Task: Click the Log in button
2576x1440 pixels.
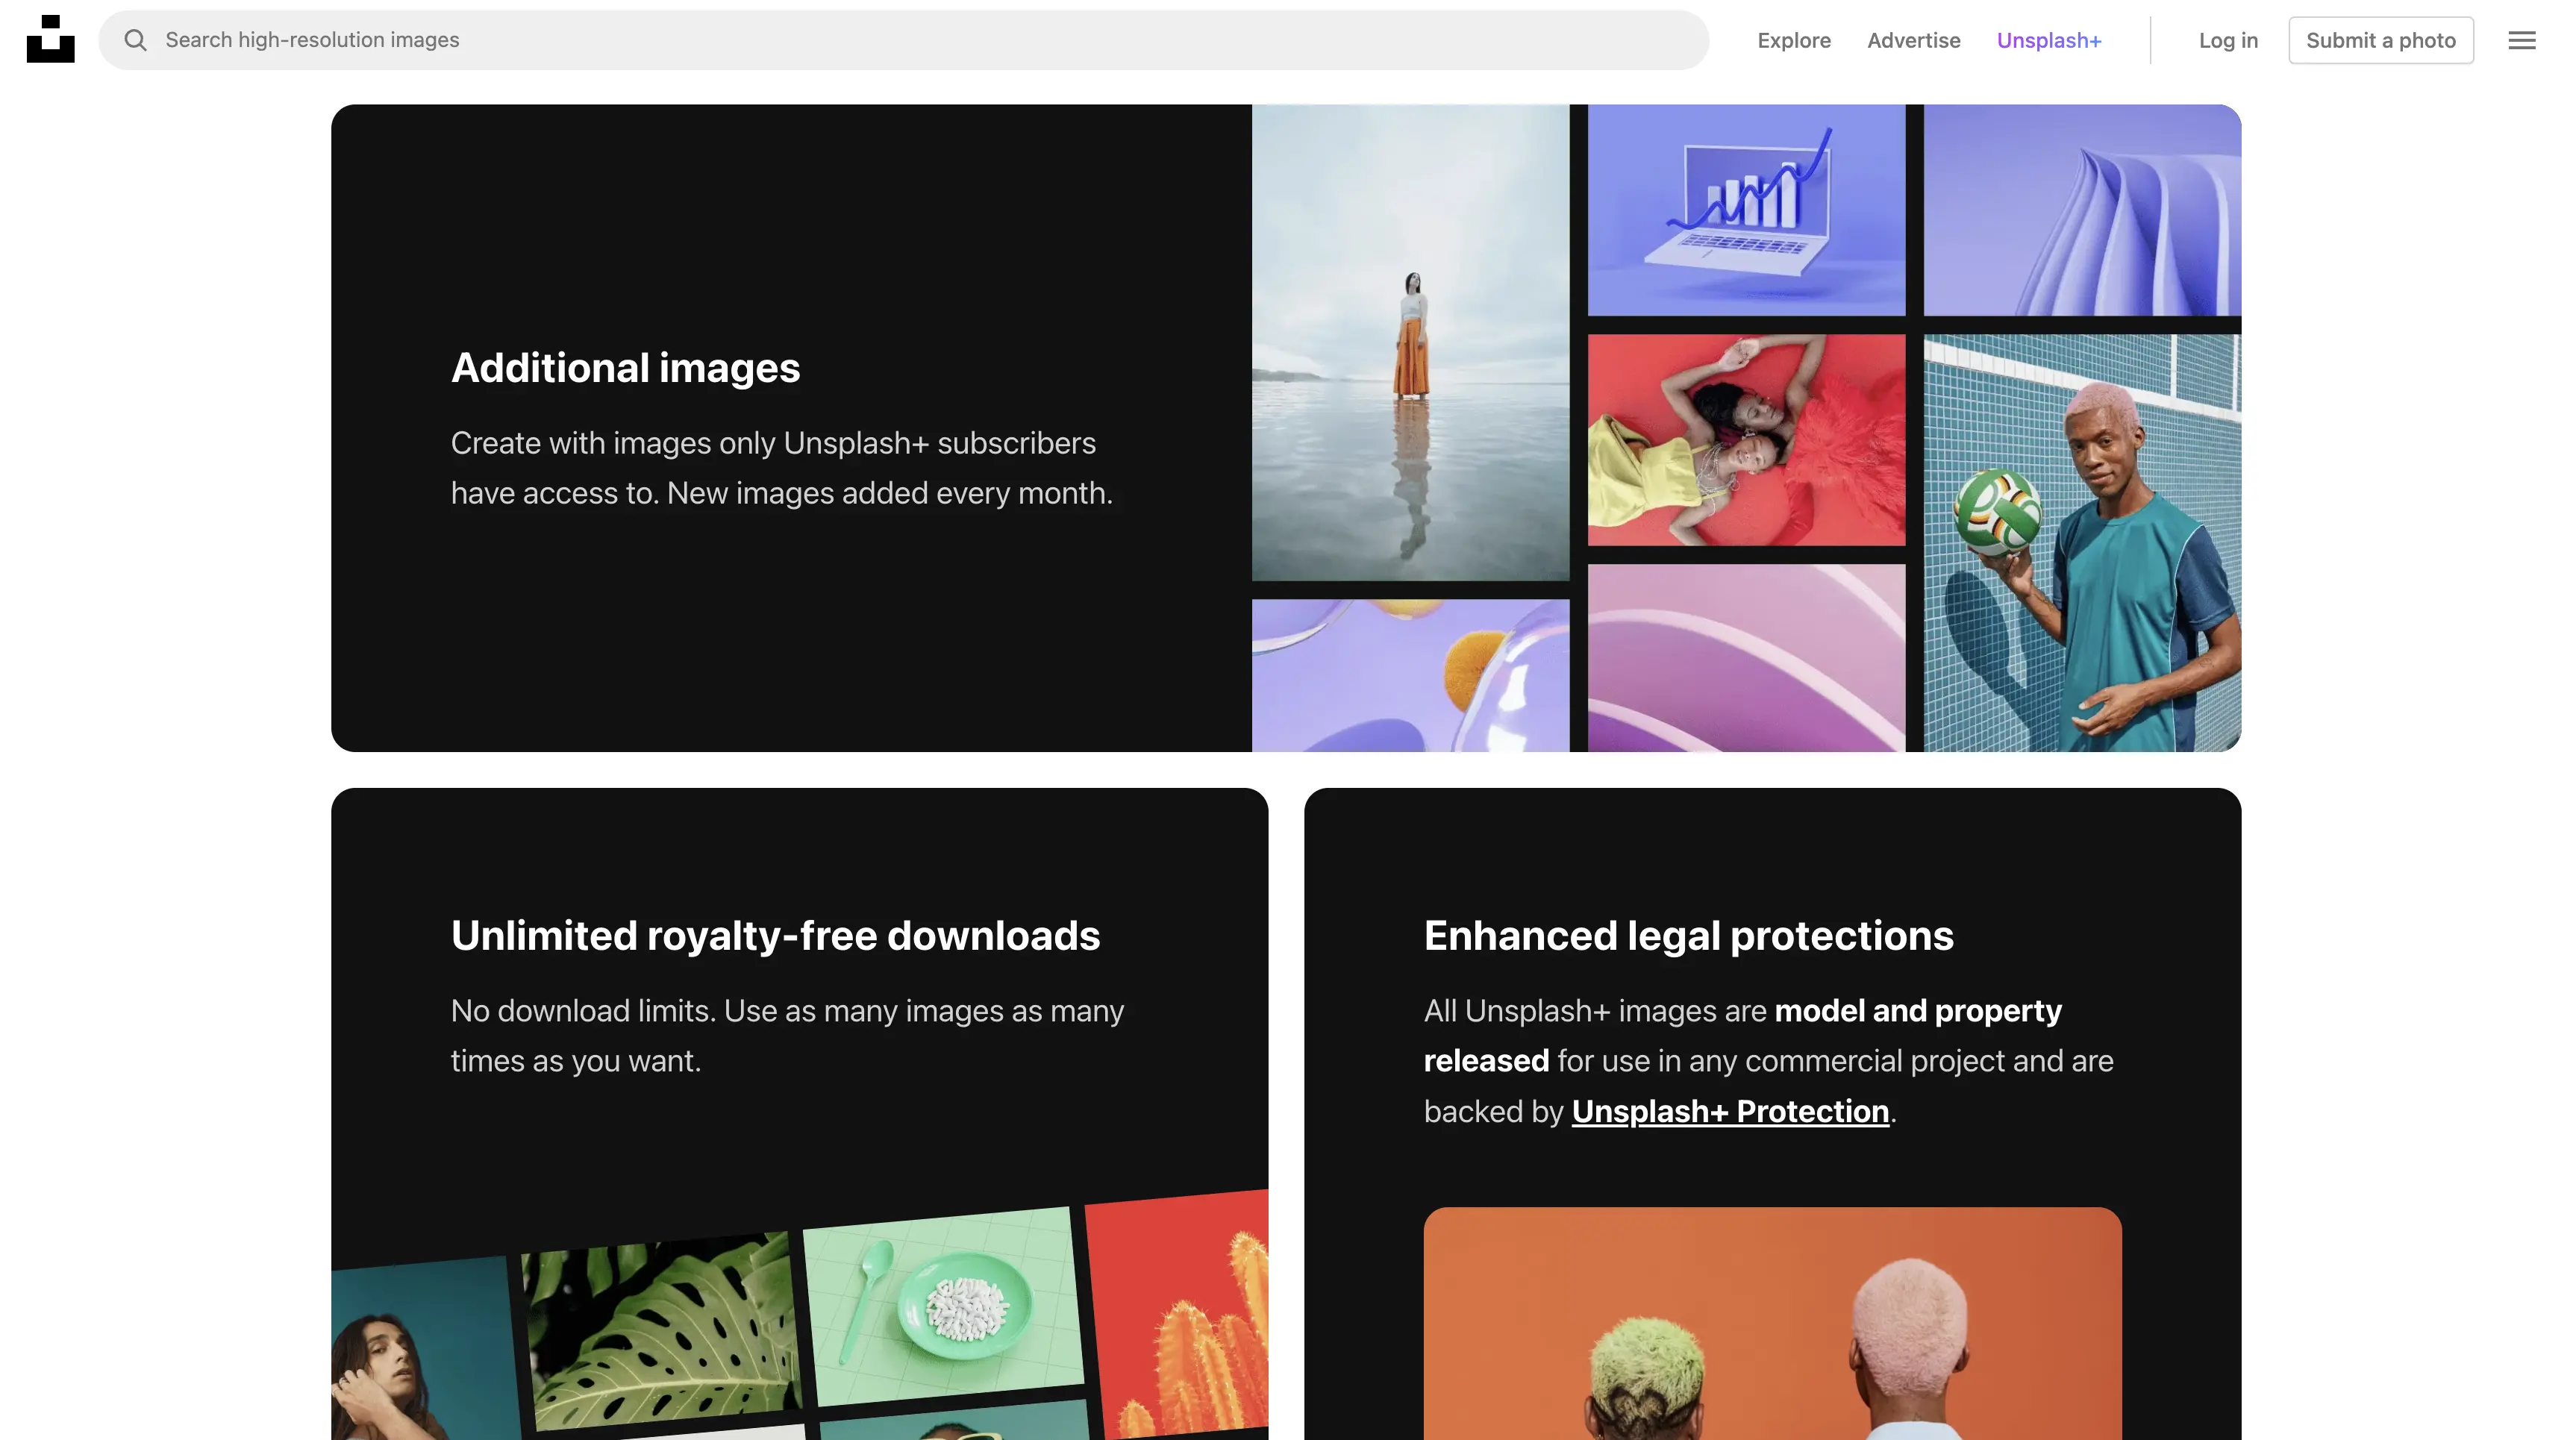Action: [2229, 39]
